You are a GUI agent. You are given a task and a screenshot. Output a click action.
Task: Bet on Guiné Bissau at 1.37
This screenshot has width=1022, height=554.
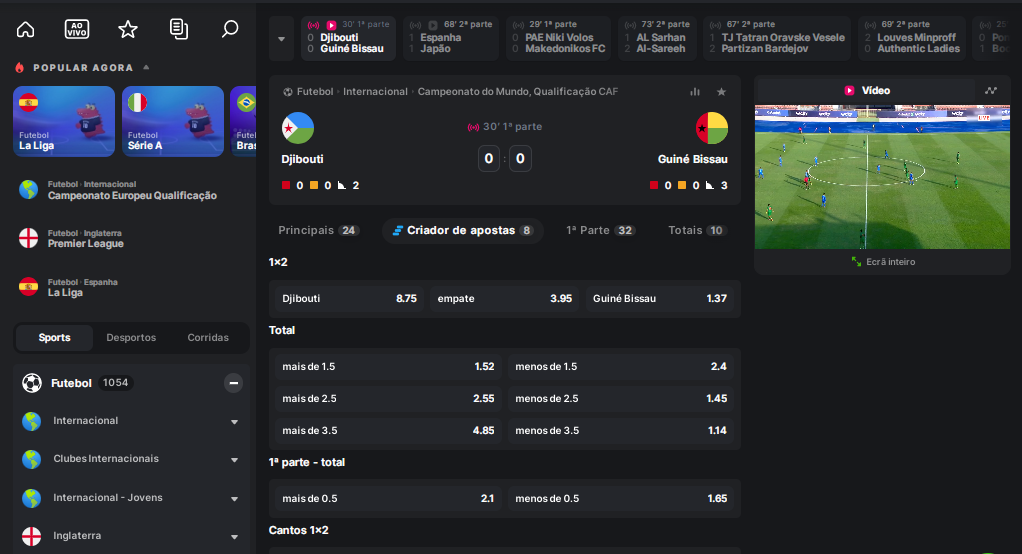(x=660, y=299)
